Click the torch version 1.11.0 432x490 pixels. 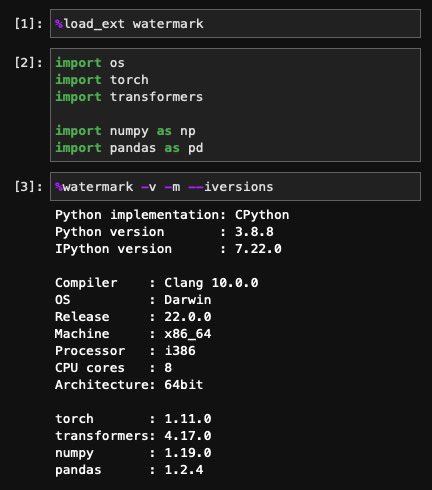coord(188,419)
